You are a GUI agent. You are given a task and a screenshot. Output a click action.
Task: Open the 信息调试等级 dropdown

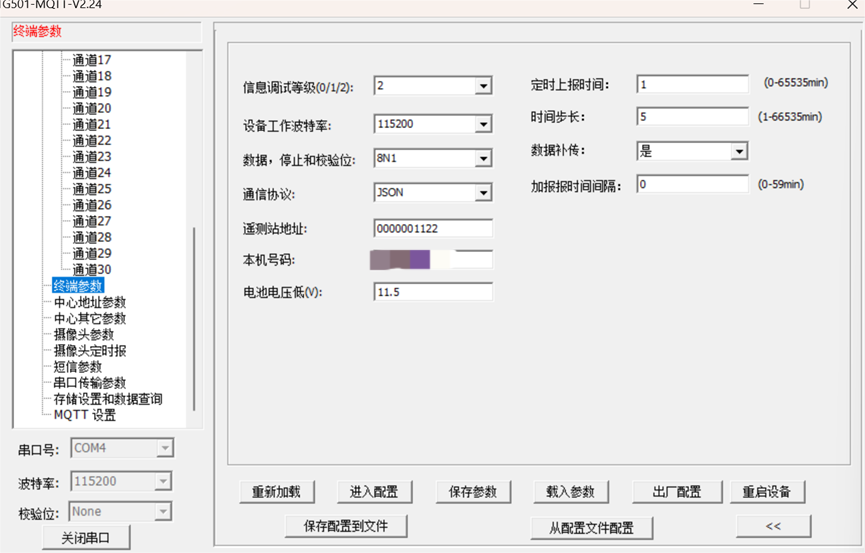(483, 87)
